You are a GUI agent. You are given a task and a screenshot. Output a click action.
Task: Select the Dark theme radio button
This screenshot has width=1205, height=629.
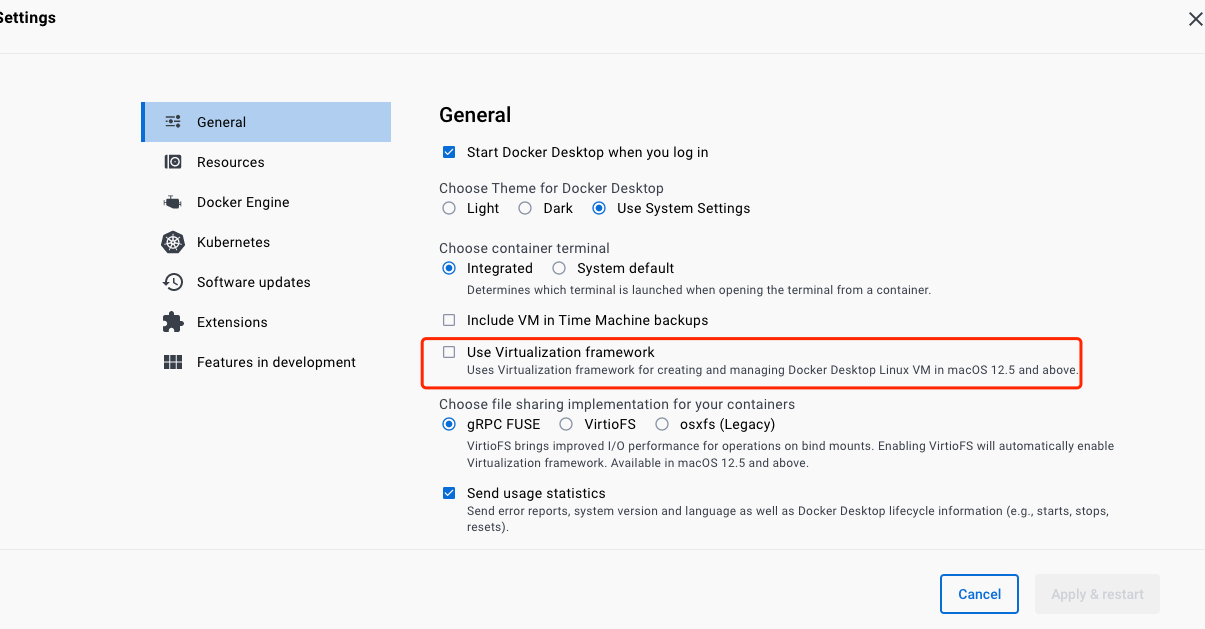point(525,208)
